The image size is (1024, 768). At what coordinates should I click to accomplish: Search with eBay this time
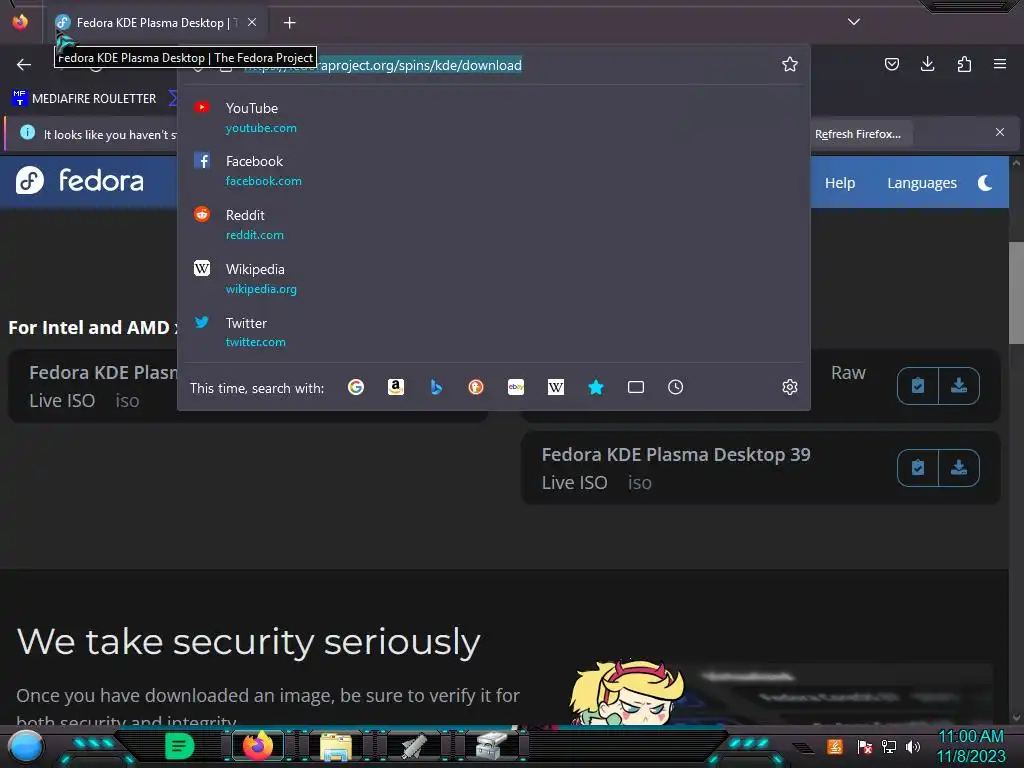pyautogui.click(x=516, y=387)
